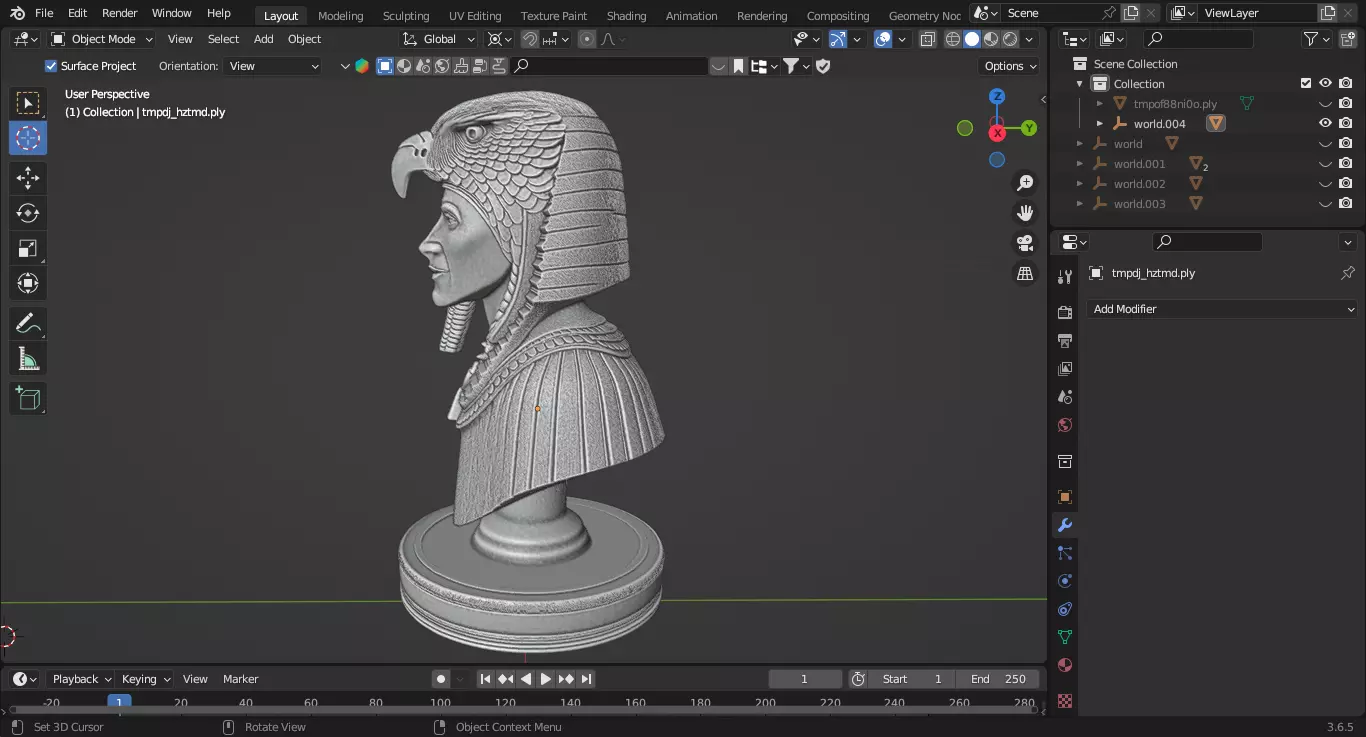The image size is (1366, 737).
Task: Show tmpof88ni0o.ply in viewport
Action: [x=1325, y=103]
